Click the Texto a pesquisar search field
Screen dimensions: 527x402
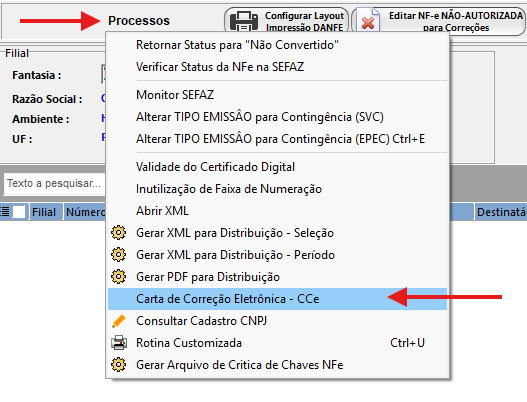pos(54,184)
